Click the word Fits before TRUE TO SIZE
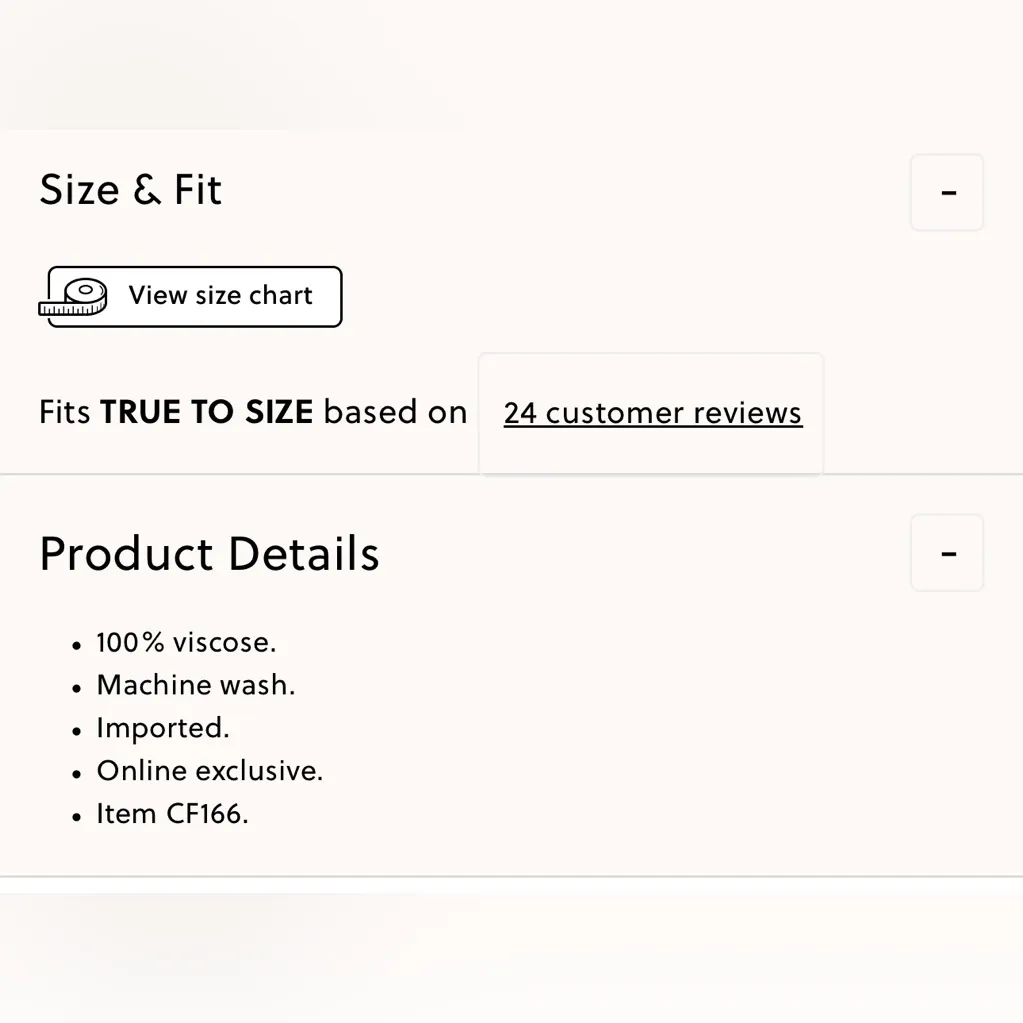1023x1023 pixels. click(65, 412)
